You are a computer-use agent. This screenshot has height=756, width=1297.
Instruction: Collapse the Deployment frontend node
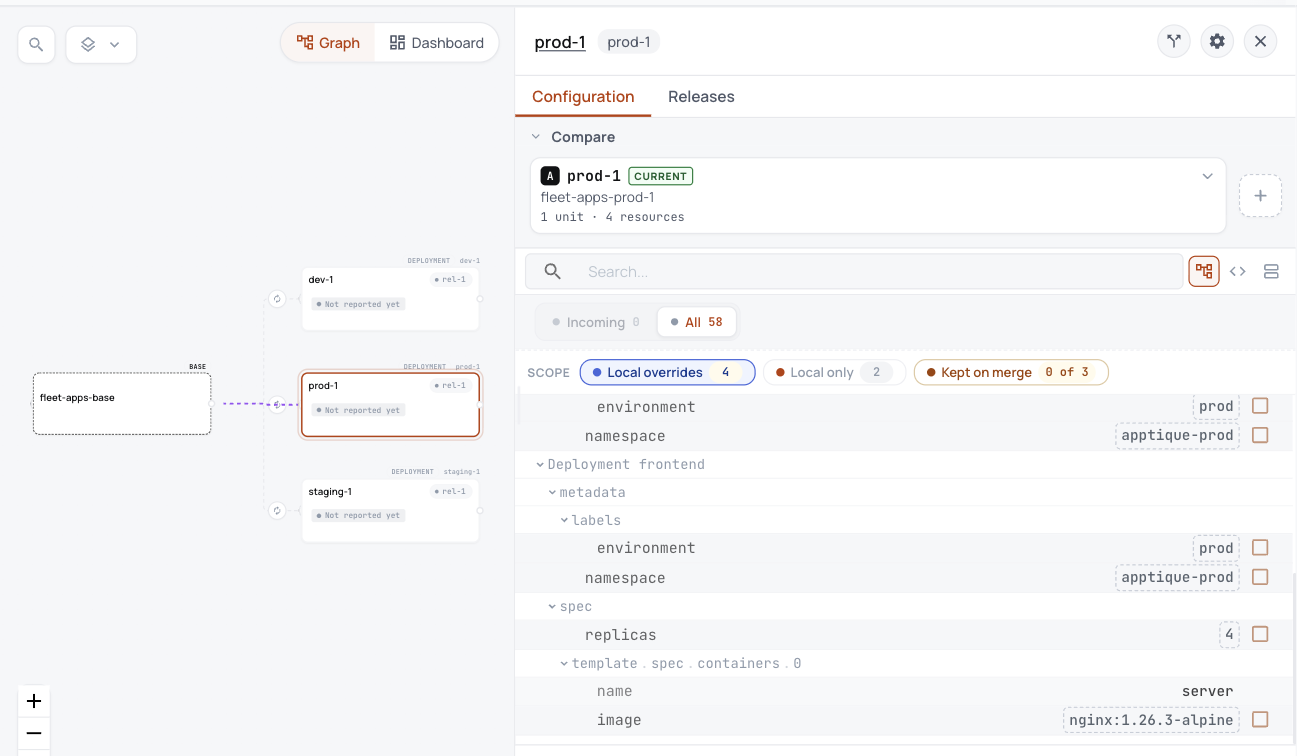[x=540, y=465]
